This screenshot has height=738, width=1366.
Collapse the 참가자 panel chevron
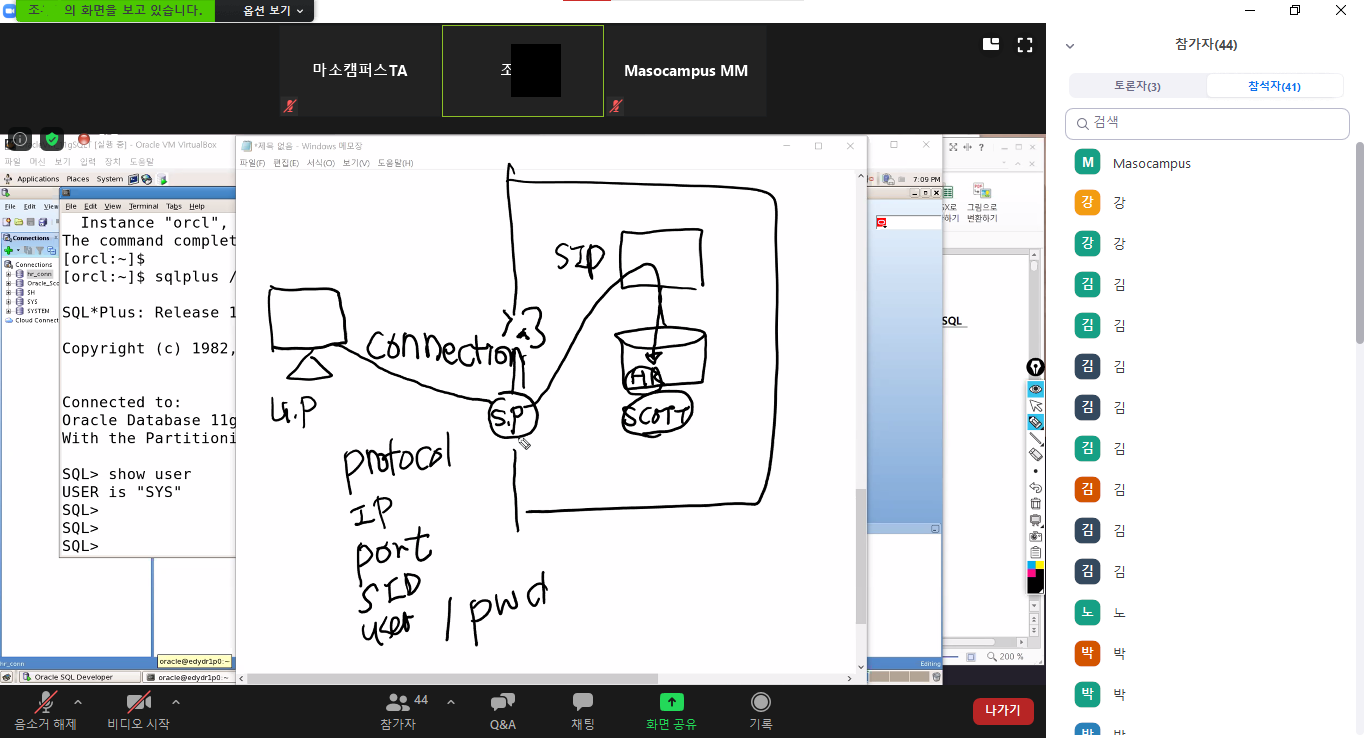click(1070, 45)
